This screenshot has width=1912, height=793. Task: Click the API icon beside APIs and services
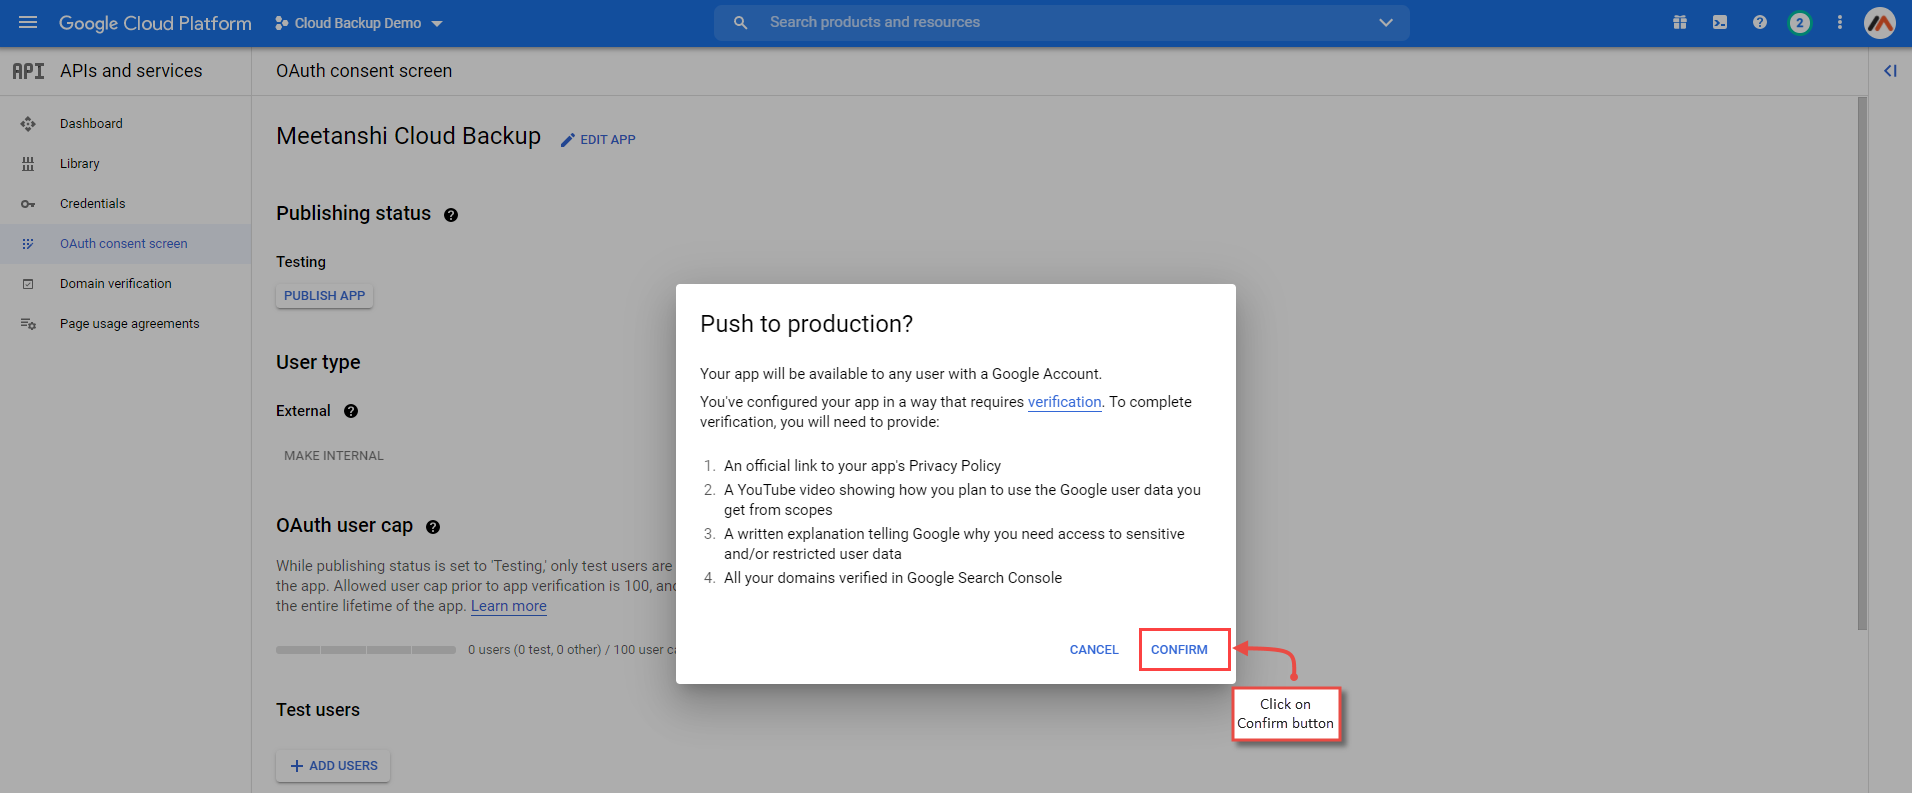point(28,71)
